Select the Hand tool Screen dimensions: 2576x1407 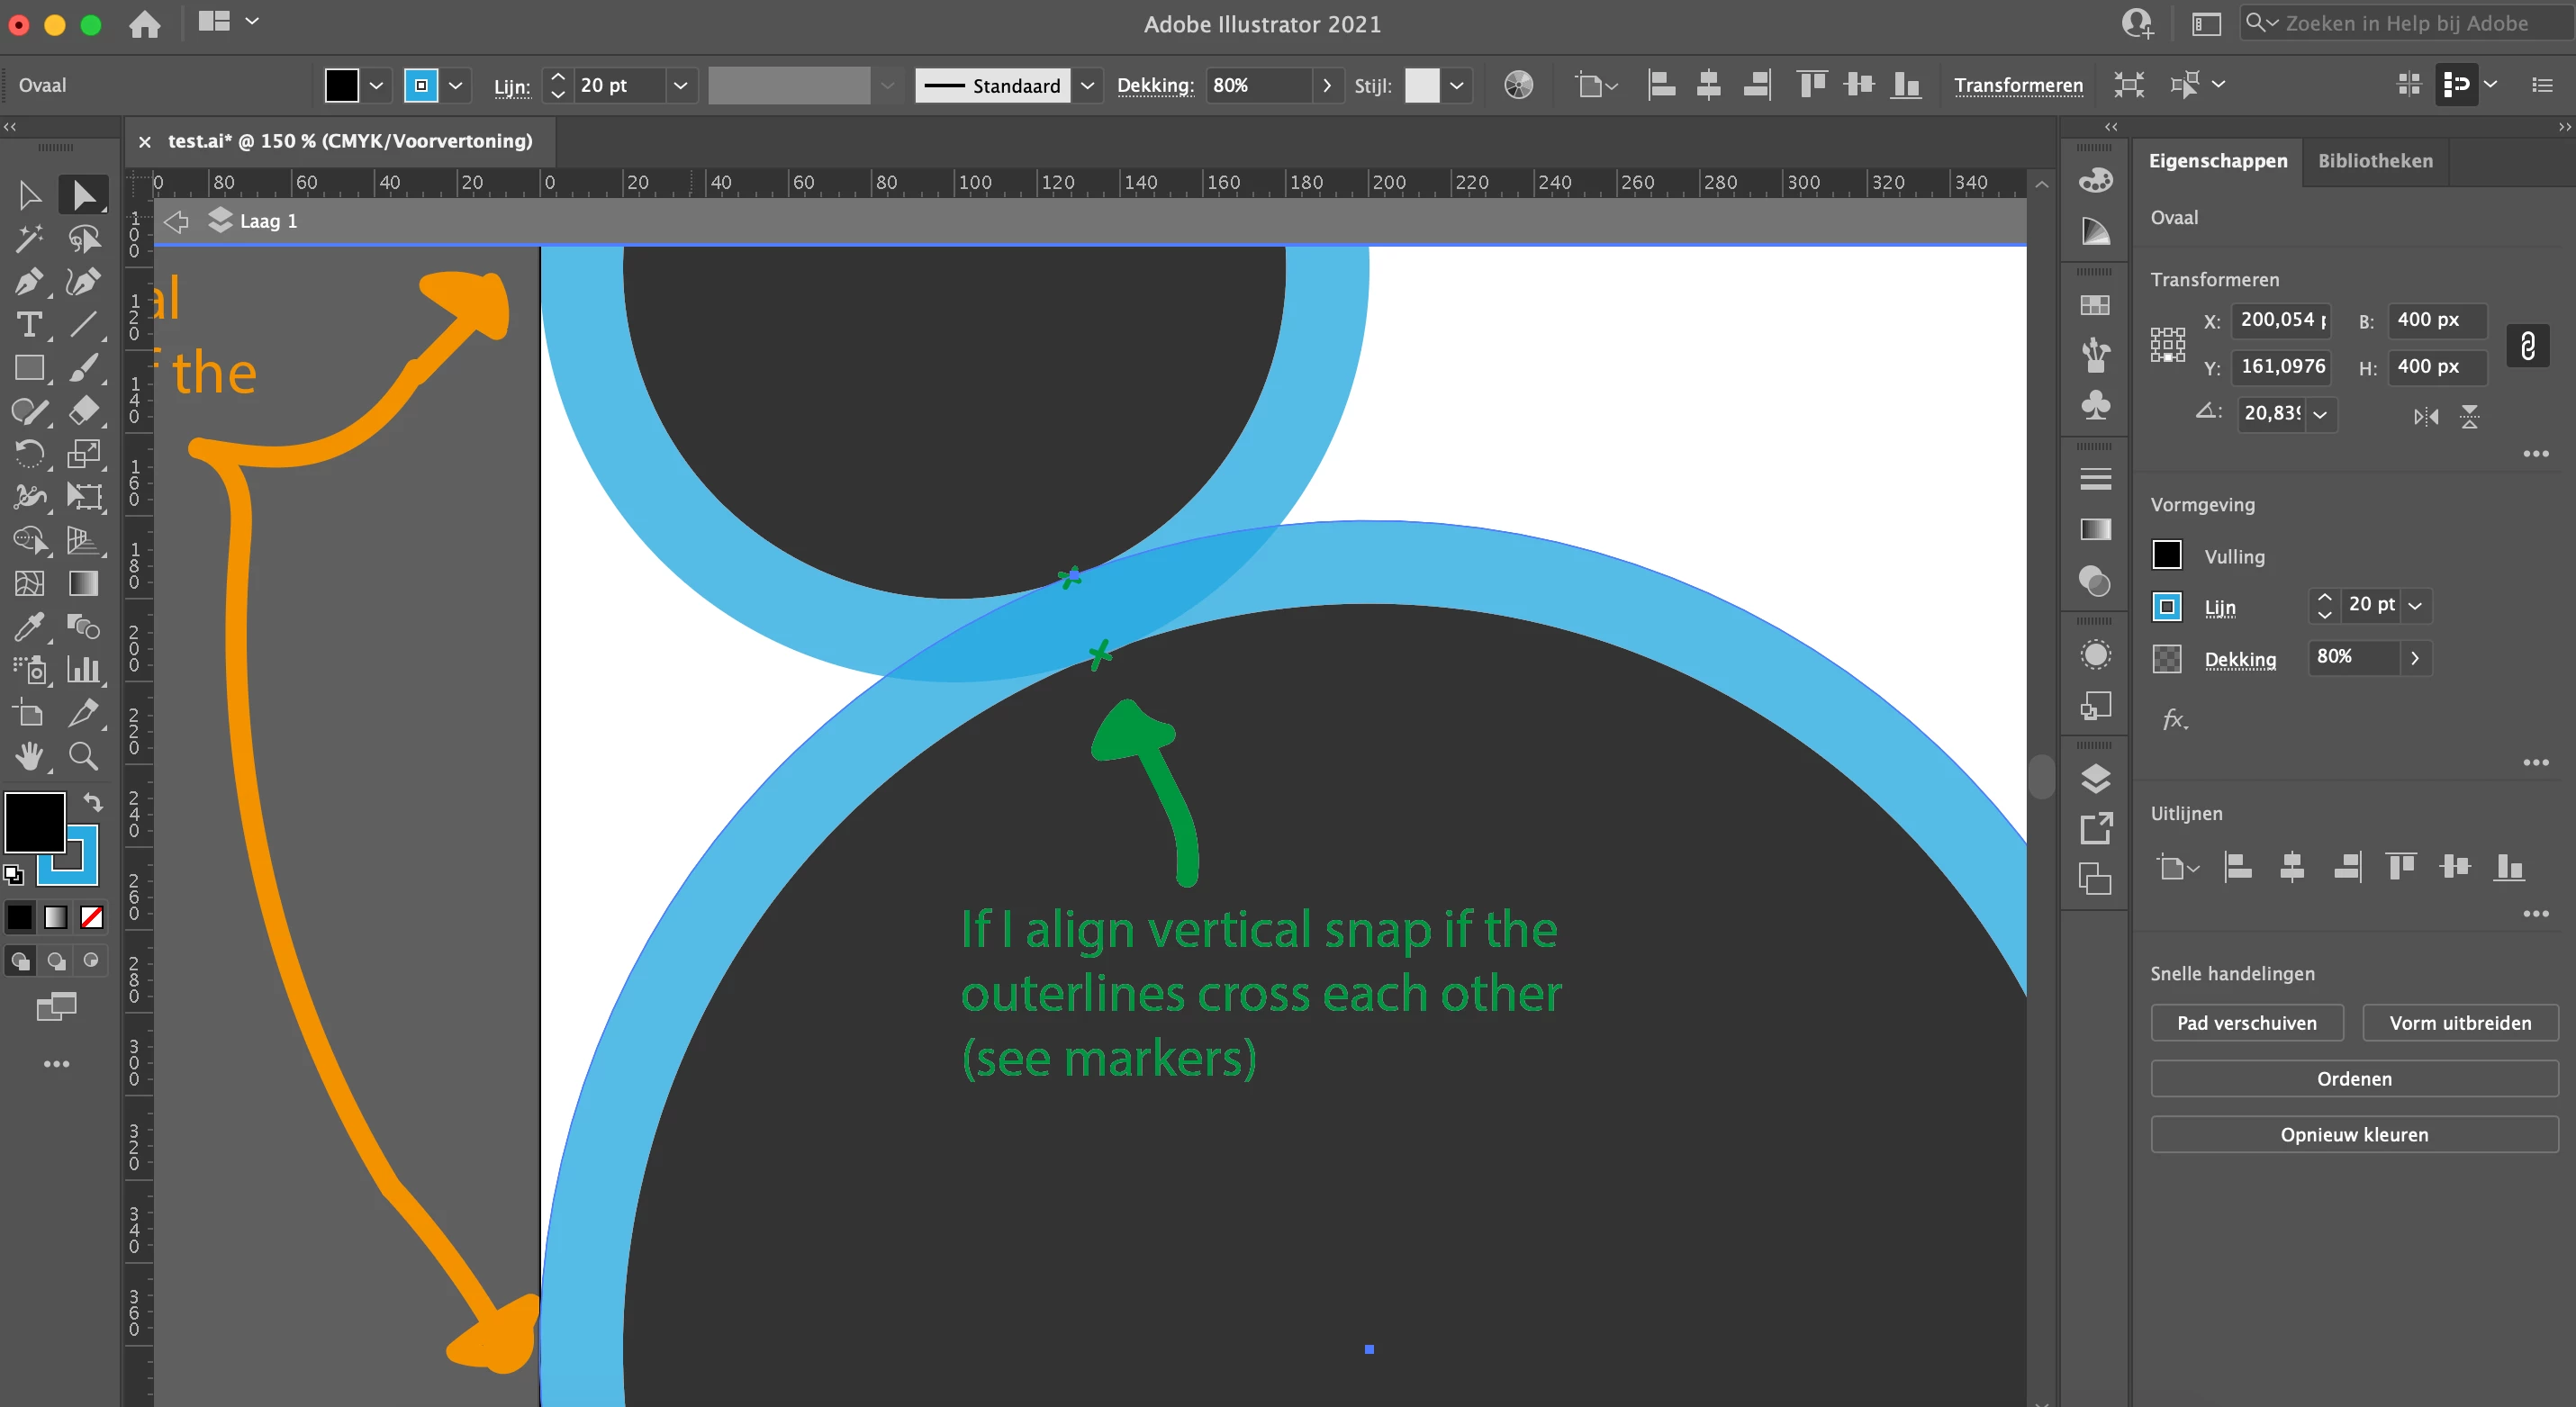tap(28, 757)
